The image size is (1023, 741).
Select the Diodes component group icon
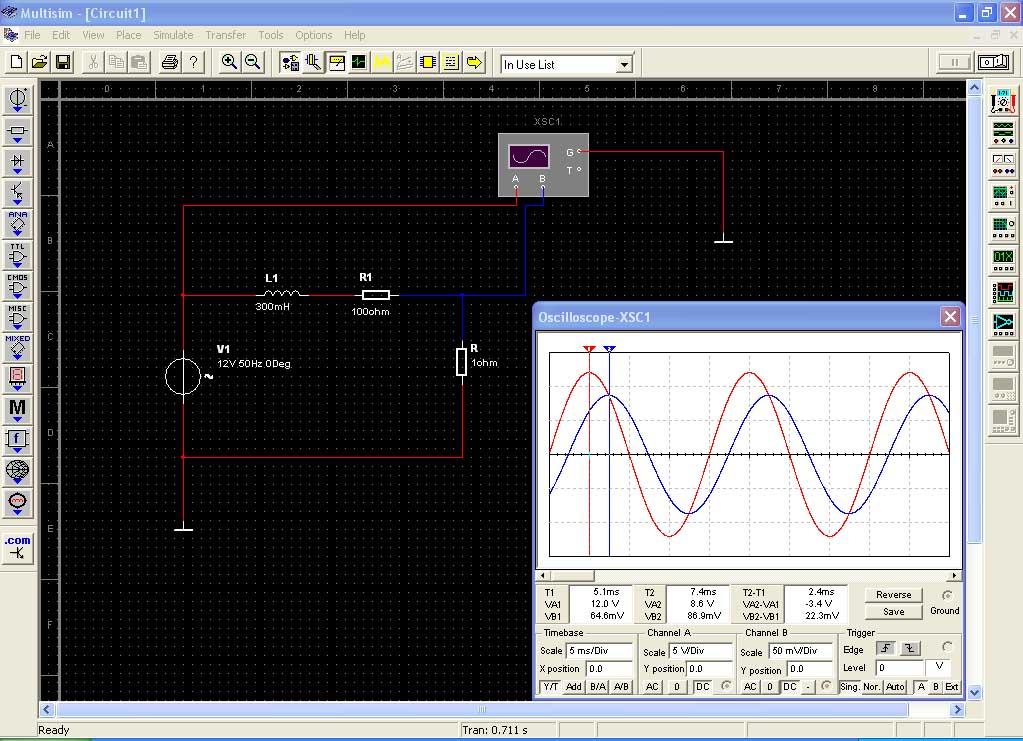(x=18, y=162)
